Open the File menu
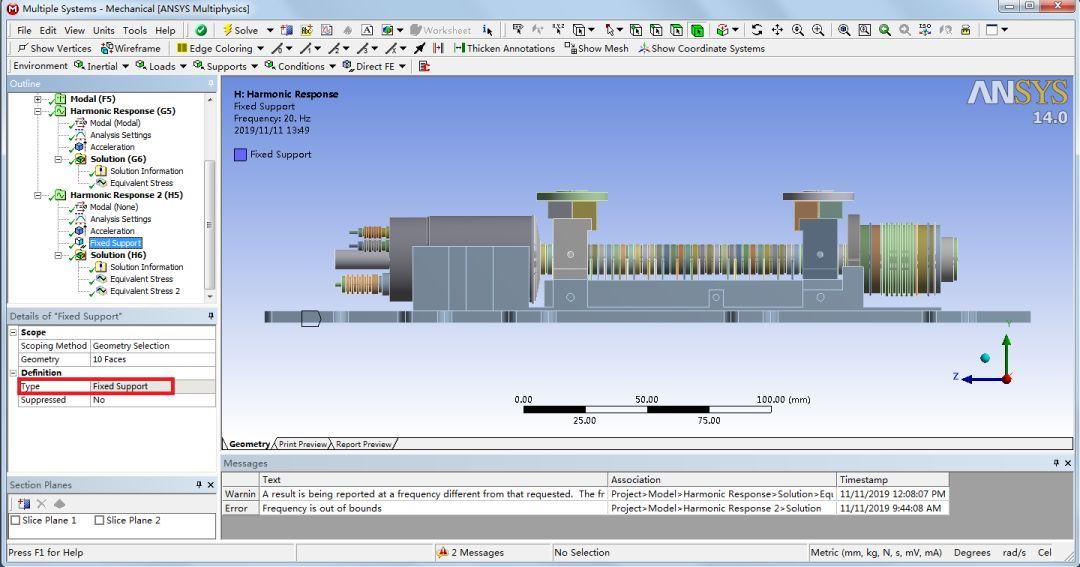The width and height of the screenshot is (1080, 567). (24, 30)
